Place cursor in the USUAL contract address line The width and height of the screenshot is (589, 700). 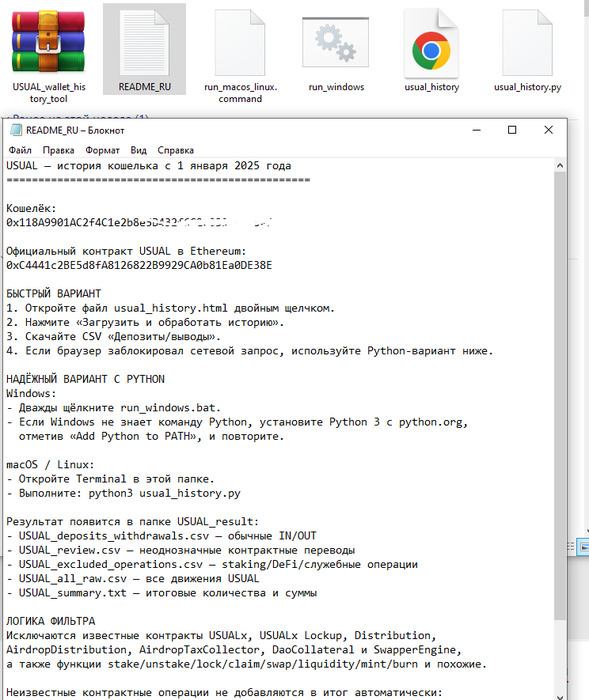[x=139, y=265]
